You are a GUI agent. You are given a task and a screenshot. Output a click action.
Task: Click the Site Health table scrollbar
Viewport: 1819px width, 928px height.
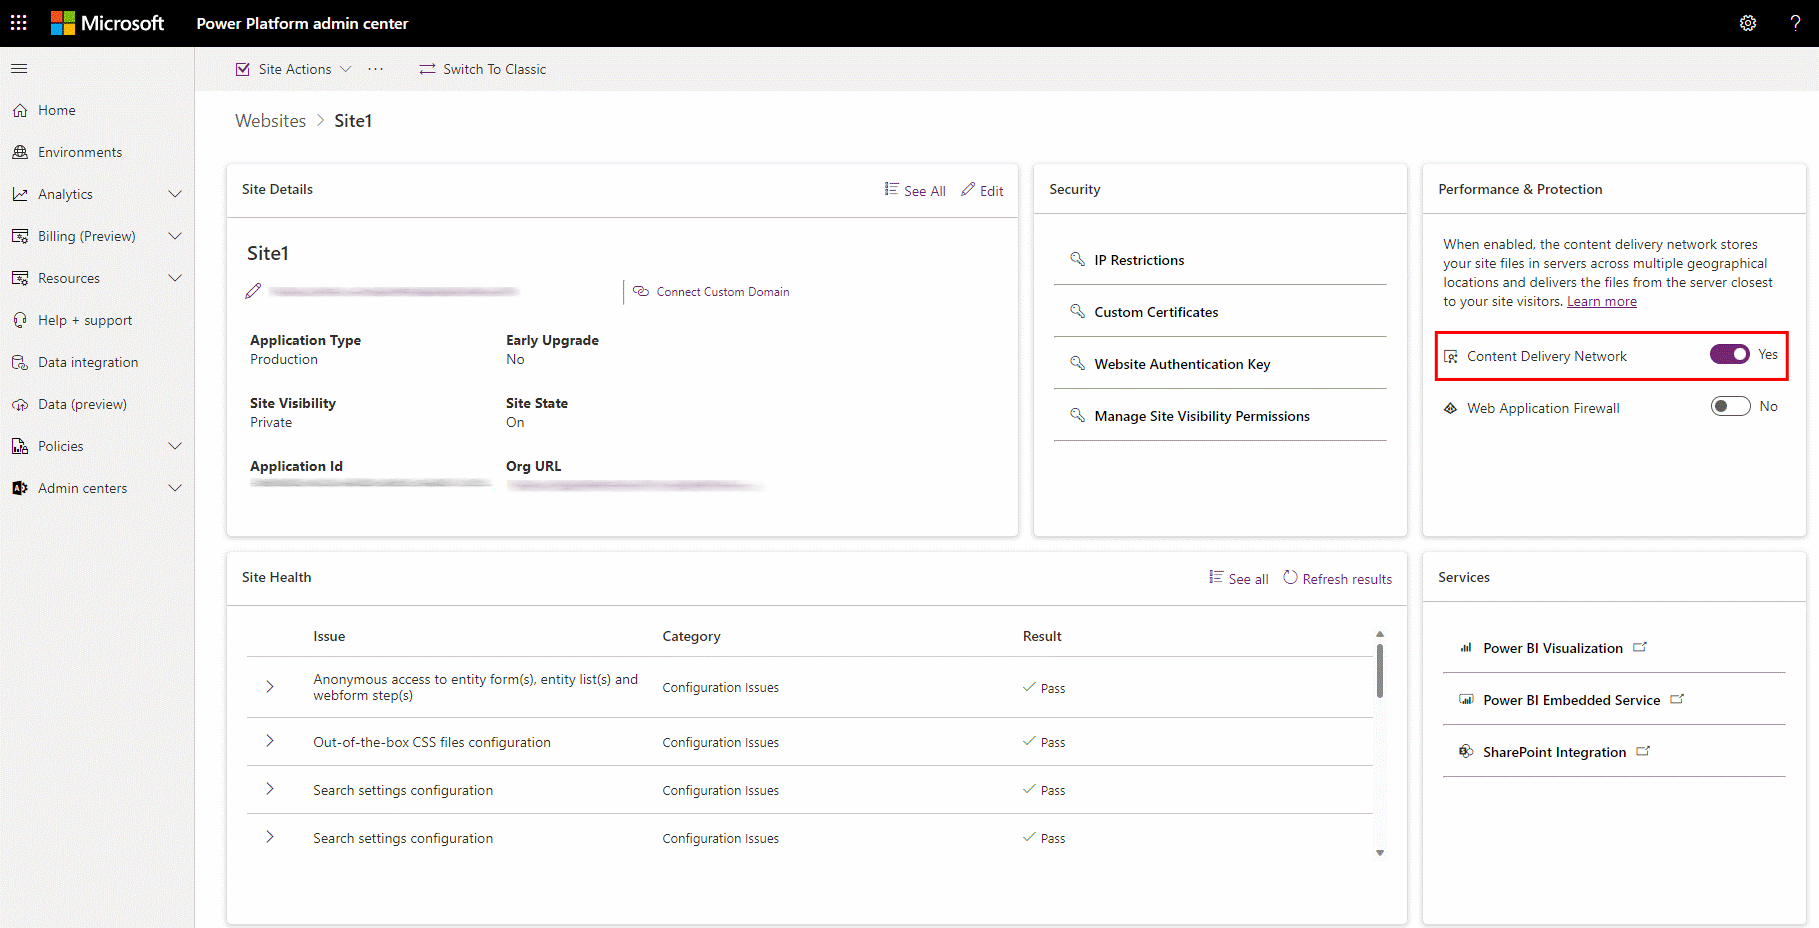pyautogui.click(x=1380, y=671)
